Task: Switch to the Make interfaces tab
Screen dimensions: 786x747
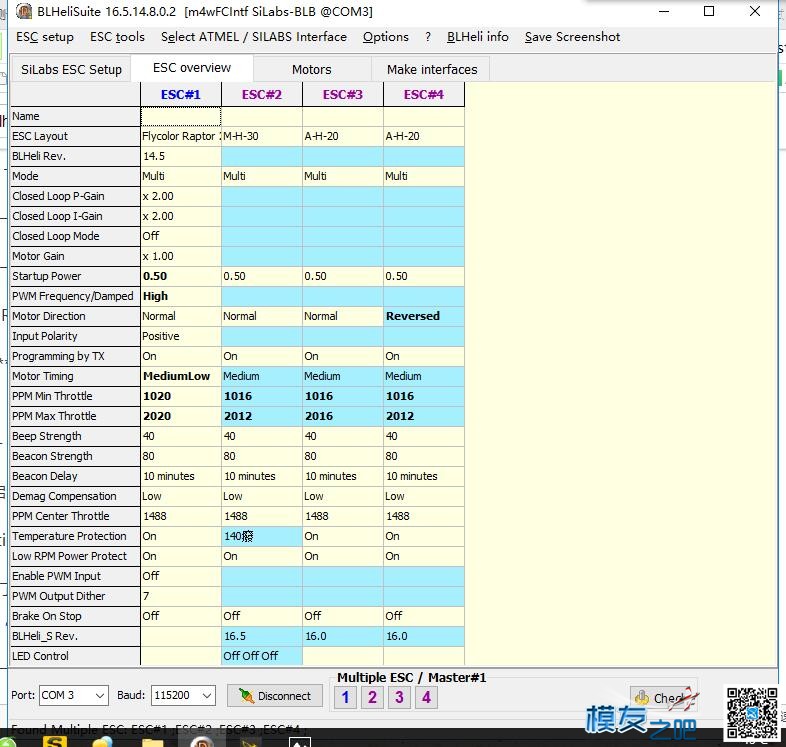Action: 432,70
